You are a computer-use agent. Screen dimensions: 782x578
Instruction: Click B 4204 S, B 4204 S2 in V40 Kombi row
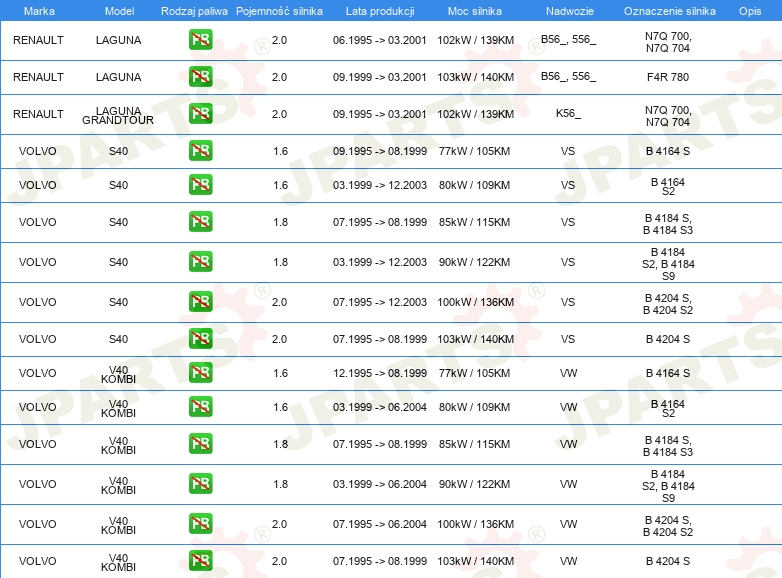pos(668,526)
